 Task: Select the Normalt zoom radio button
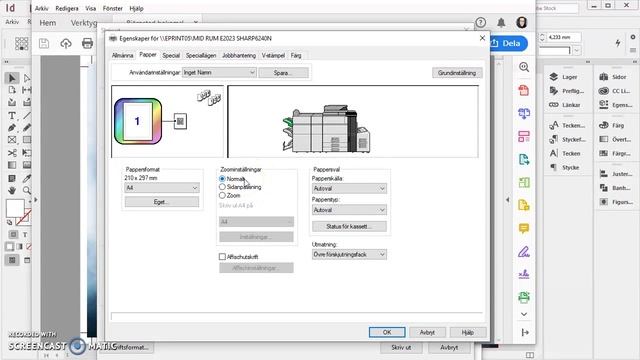coord(222,179)
